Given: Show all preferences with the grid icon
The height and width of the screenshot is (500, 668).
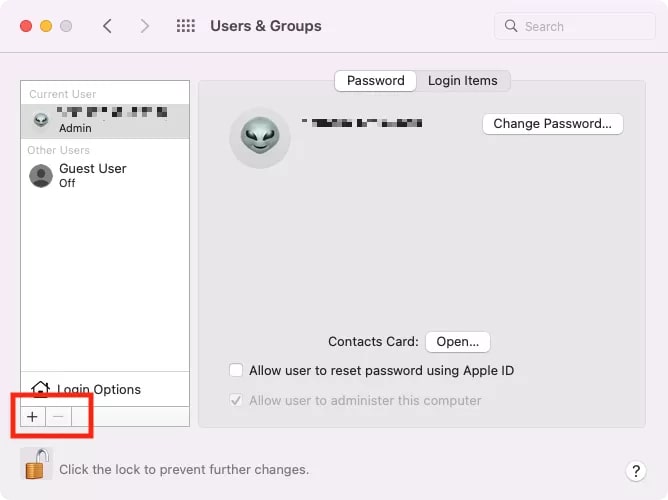Looking at the screenshot, I should pos(185,26).
